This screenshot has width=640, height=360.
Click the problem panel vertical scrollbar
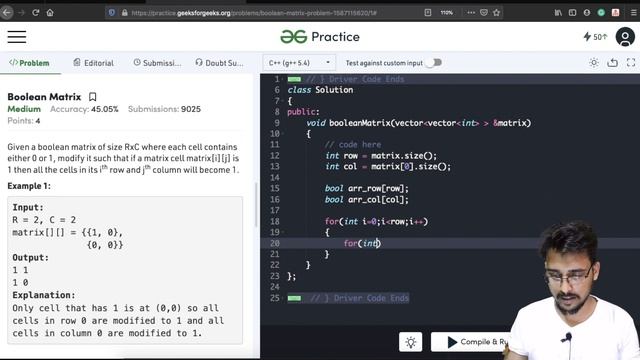pos(256,204)
